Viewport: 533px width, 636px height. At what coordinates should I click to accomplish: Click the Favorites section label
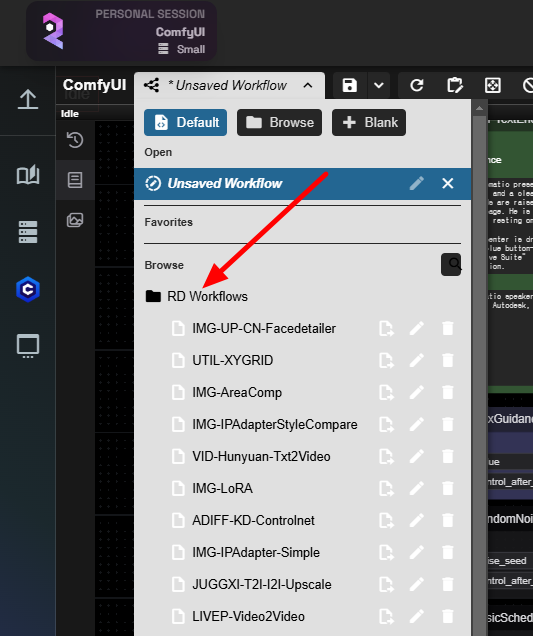[x=168, y=222]
